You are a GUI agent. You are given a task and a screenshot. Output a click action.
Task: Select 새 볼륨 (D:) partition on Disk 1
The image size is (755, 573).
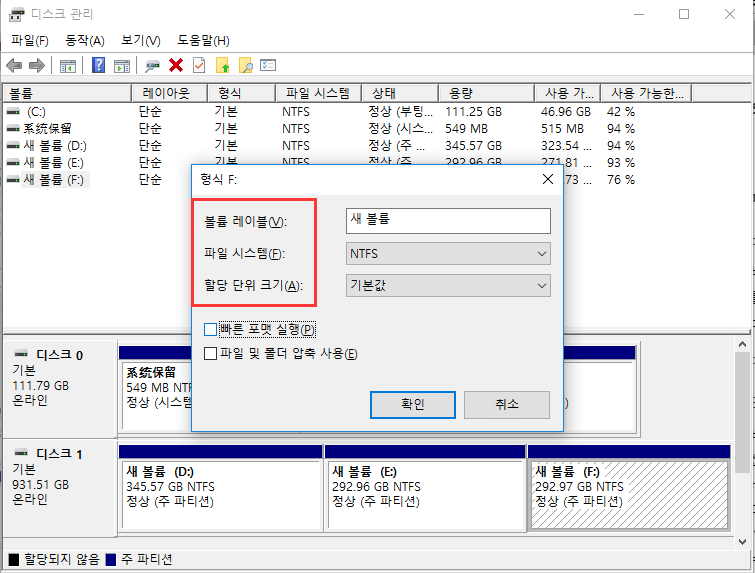click(221, 494)
